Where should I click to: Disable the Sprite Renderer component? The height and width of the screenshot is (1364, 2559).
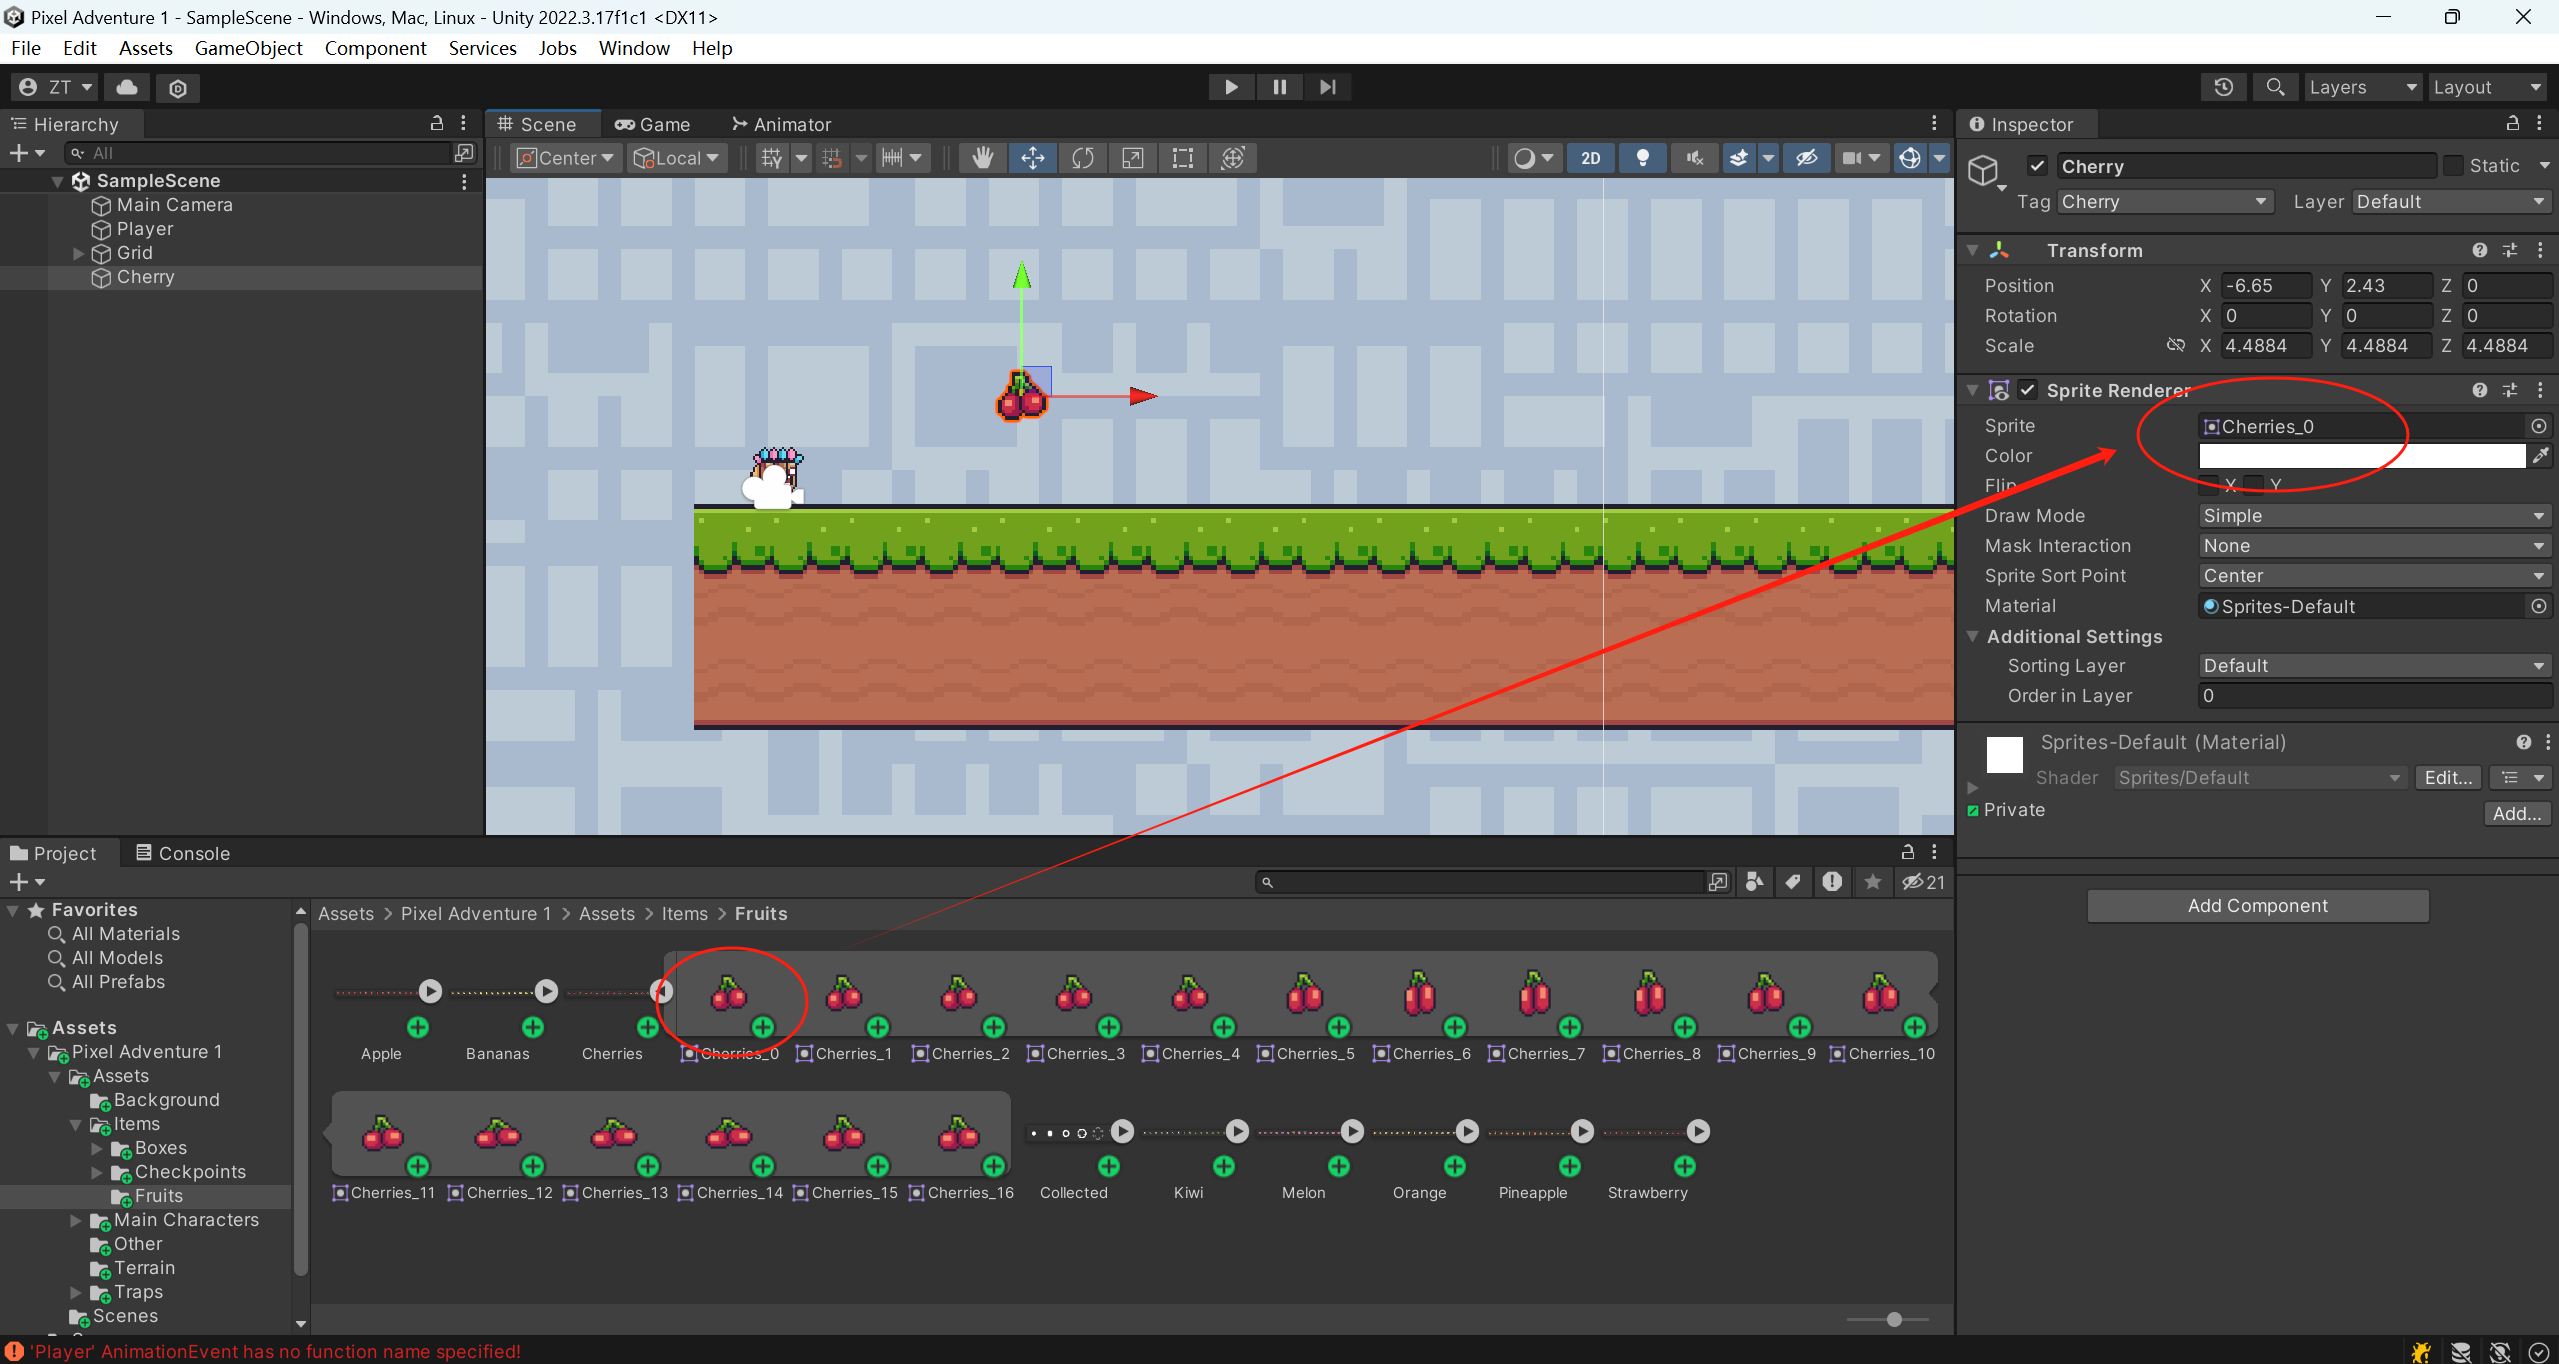click(2030, 390)
